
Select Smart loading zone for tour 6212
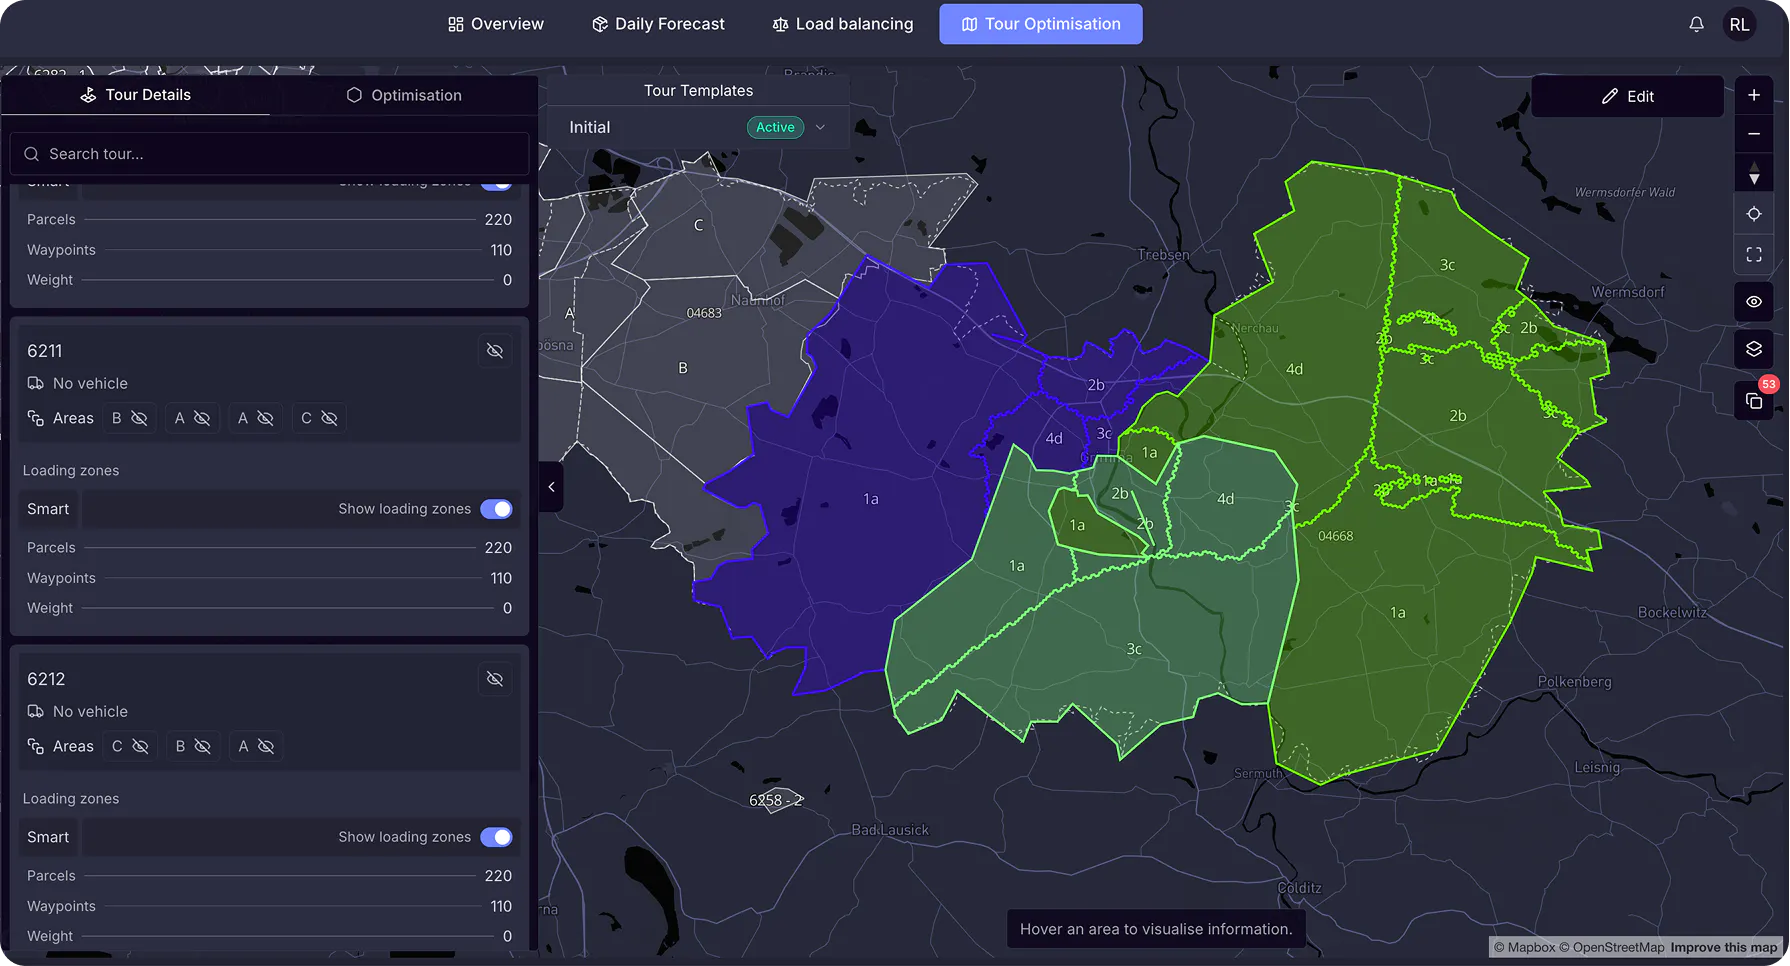pos(48,837)
